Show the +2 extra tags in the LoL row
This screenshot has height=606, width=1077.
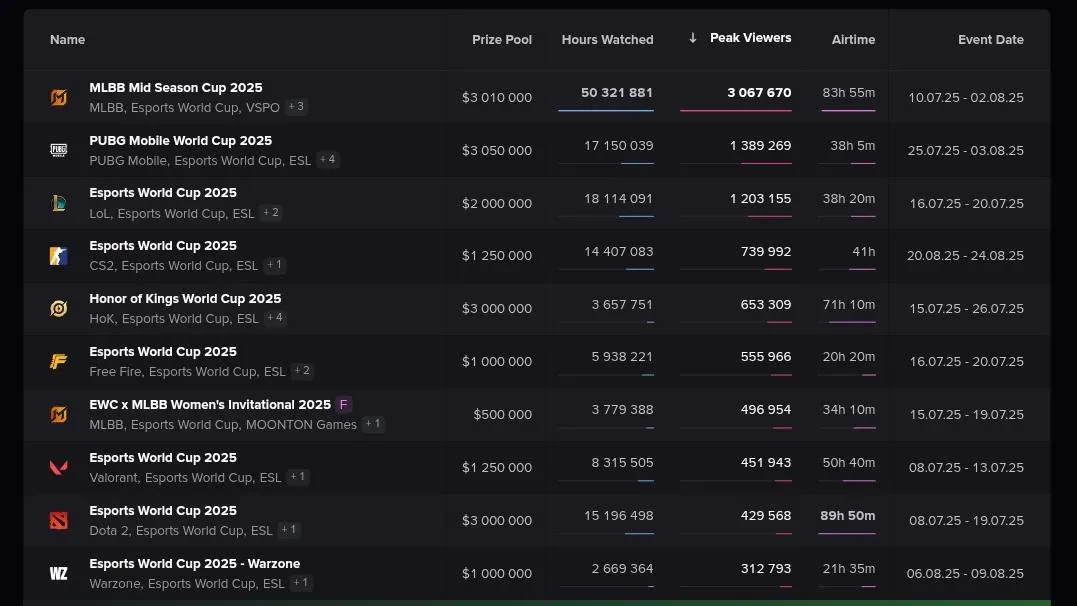[x=270, y=213]
